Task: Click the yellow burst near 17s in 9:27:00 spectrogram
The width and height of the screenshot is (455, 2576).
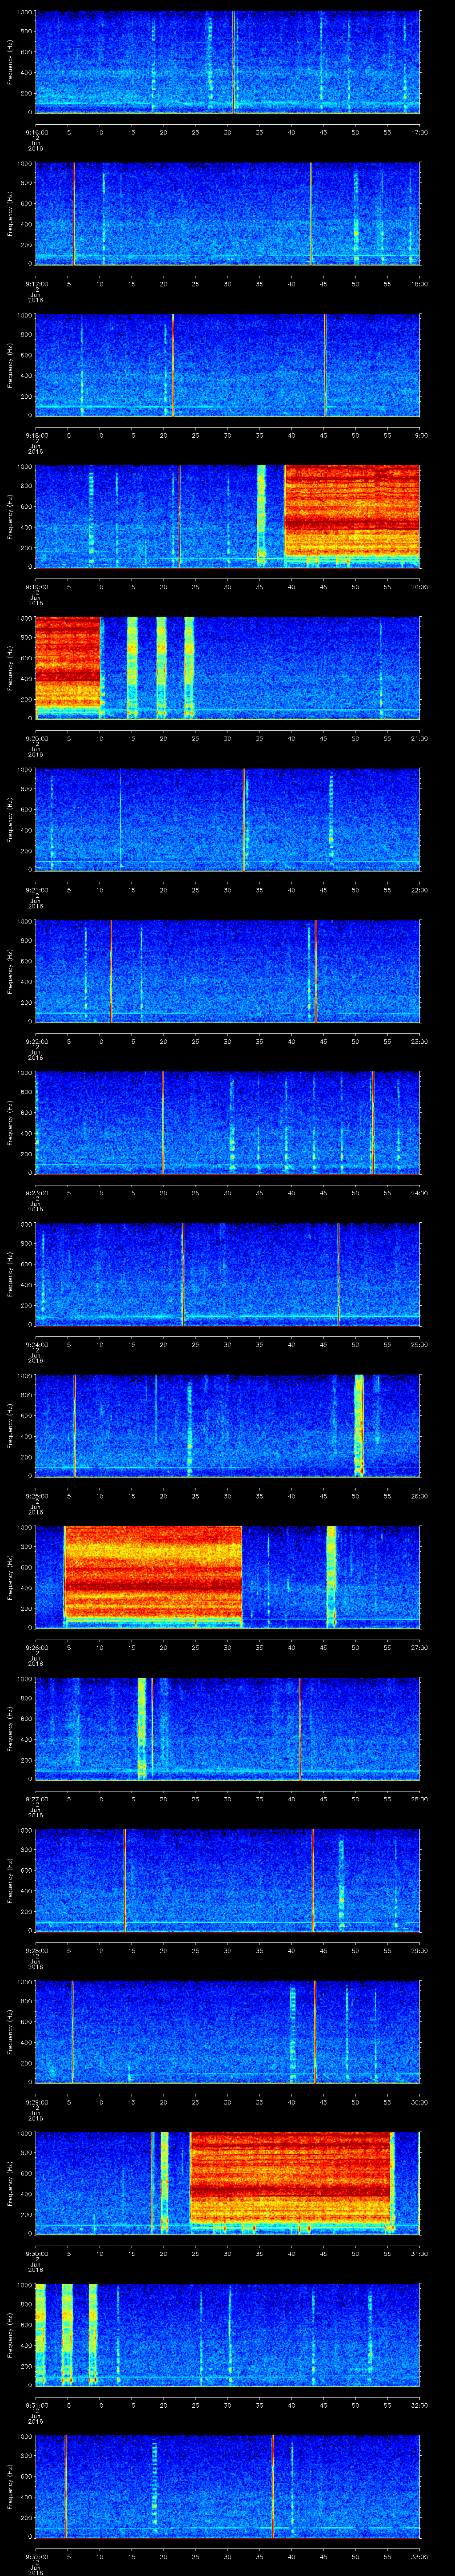Action: point(142,1727)
